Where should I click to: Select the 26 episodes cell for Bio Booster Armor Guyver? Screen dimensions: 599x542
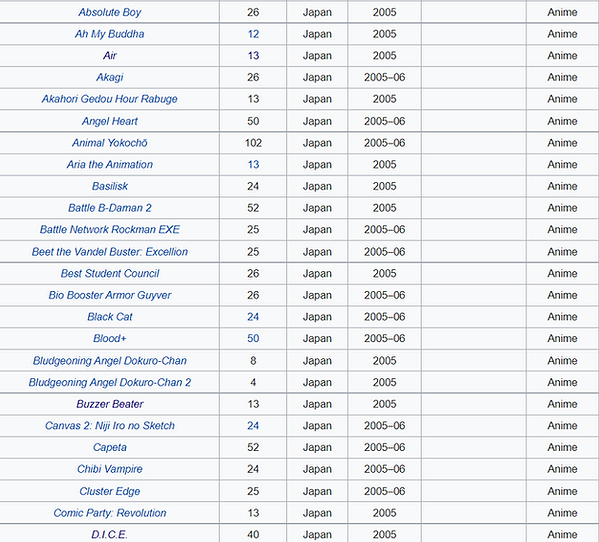[253, 295]
